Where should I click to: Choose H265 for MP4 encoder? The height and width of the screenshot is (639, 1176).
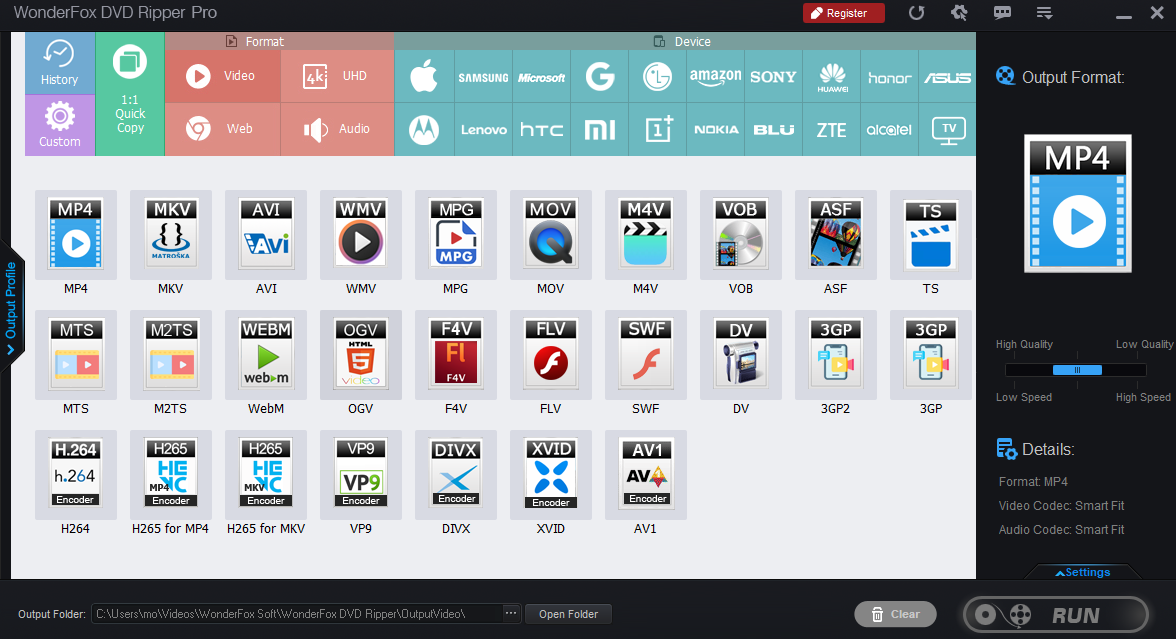coord(171,474)
